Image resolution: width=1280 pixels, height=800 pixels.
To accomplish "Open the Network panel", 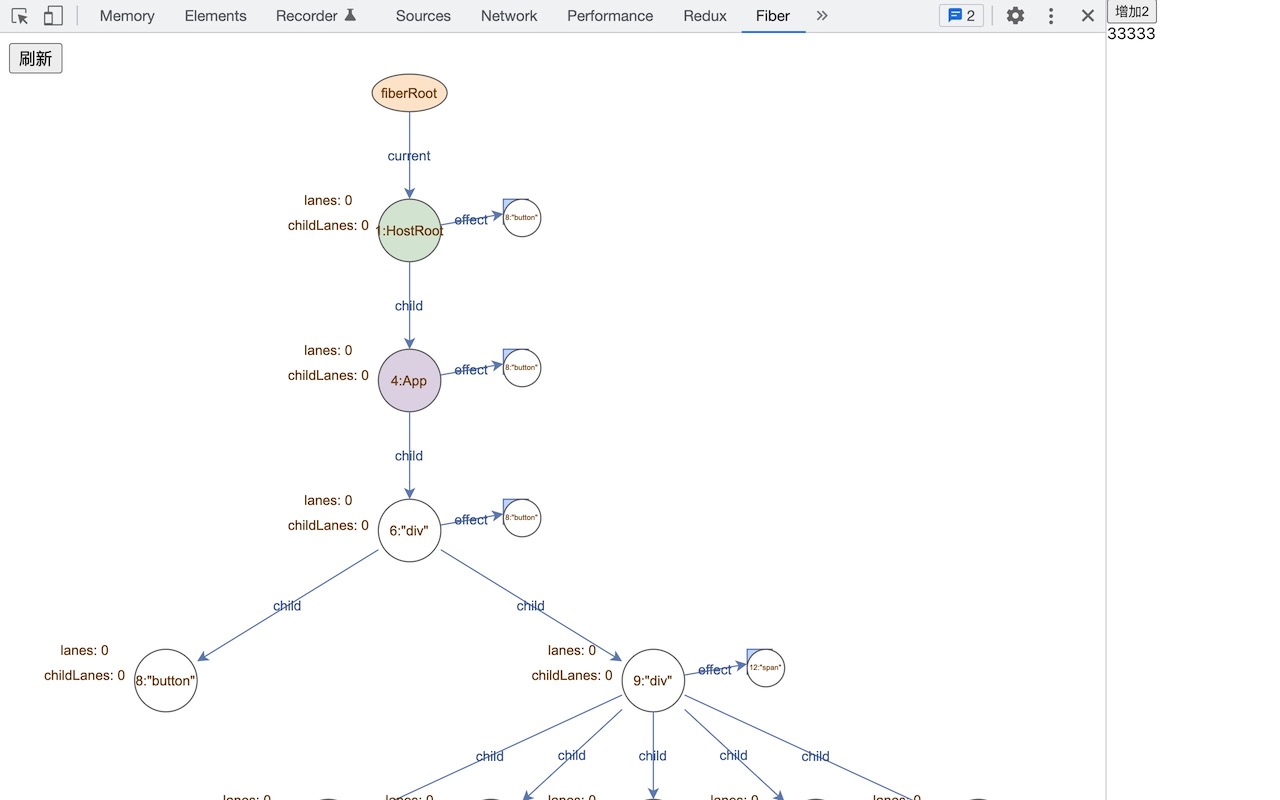I will tap(509, 16).
